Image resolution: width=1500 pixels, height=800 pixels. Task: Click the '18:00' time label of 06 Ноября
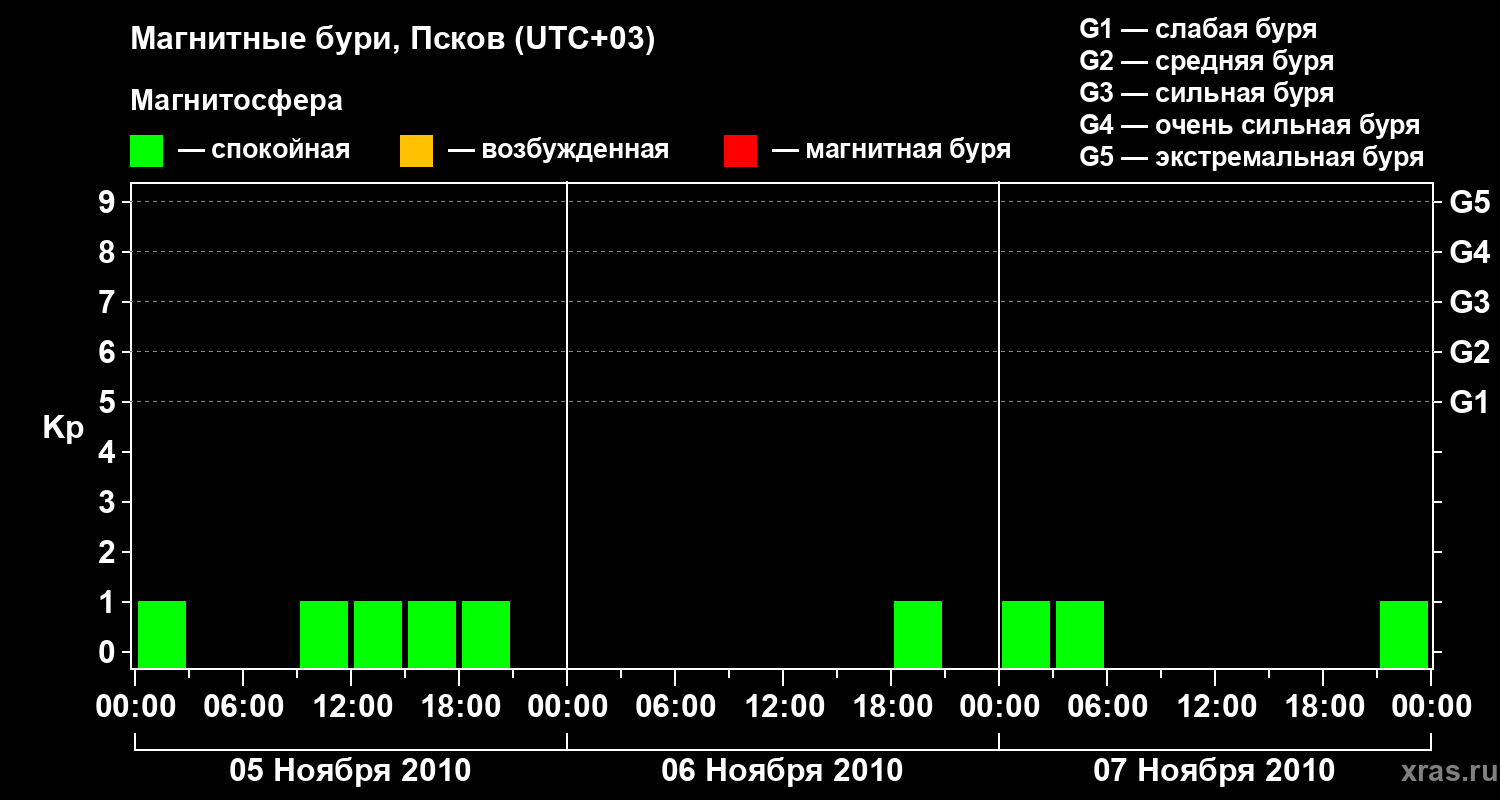click(x=891, y=706)
